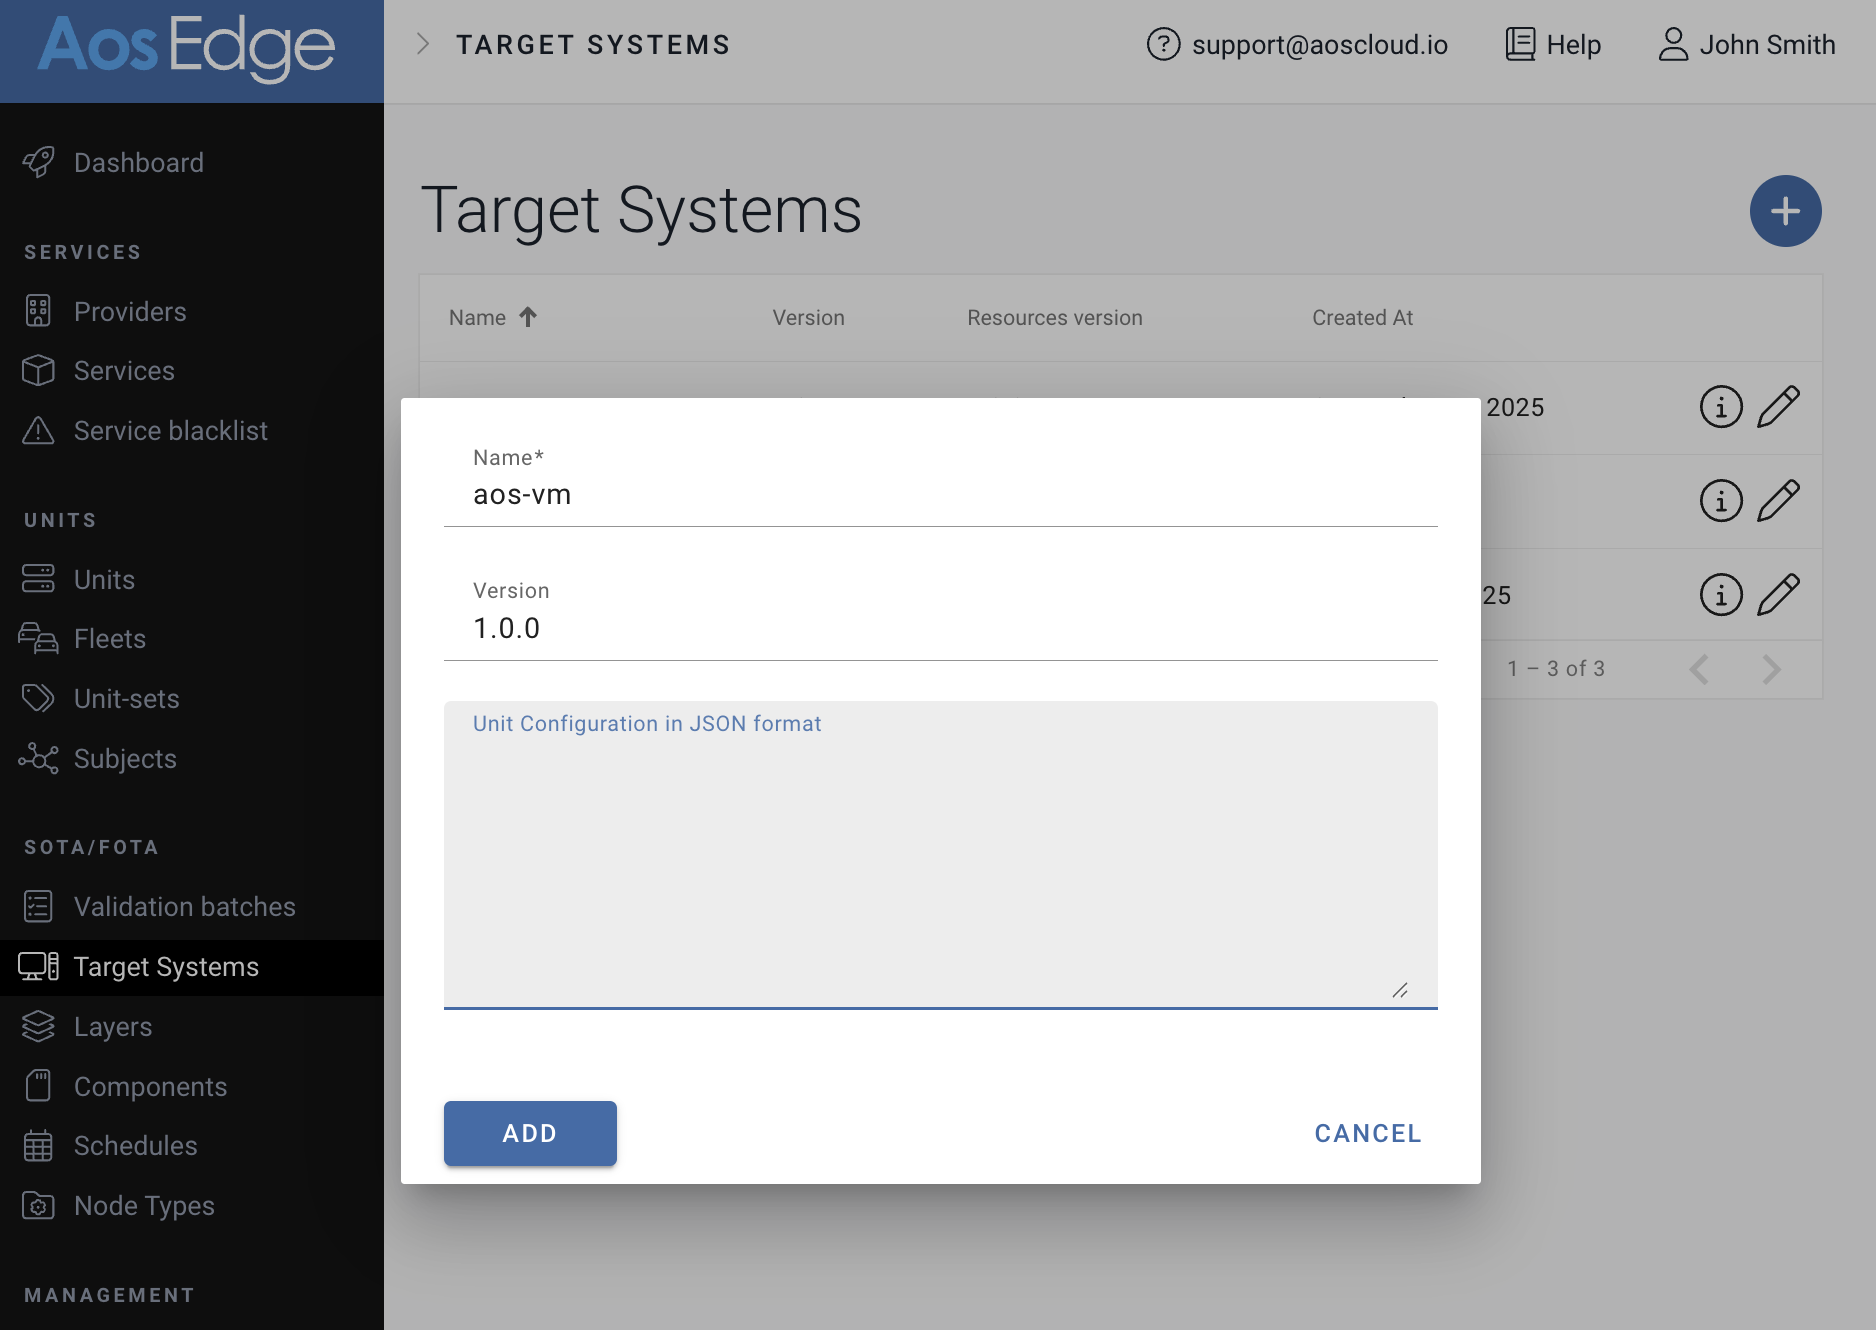Image resolution: width=1876 pixels, height=1330 pixels.
Task: Click the blue plus add button
Action: (1785, 211)
